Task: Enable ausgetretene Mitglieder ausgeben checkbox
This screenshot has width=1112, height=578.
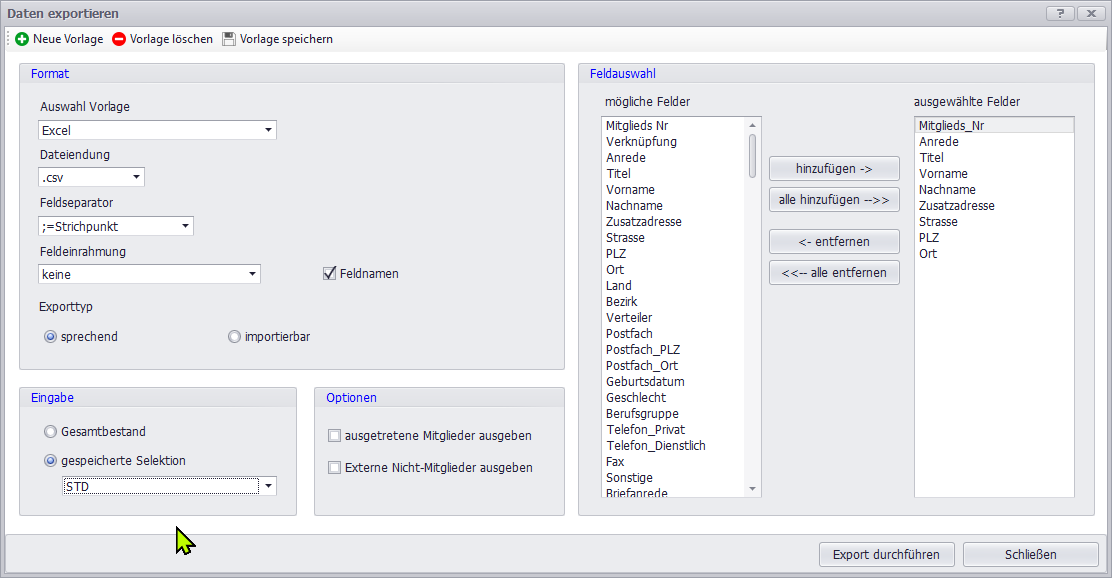Action: (335, 436)
